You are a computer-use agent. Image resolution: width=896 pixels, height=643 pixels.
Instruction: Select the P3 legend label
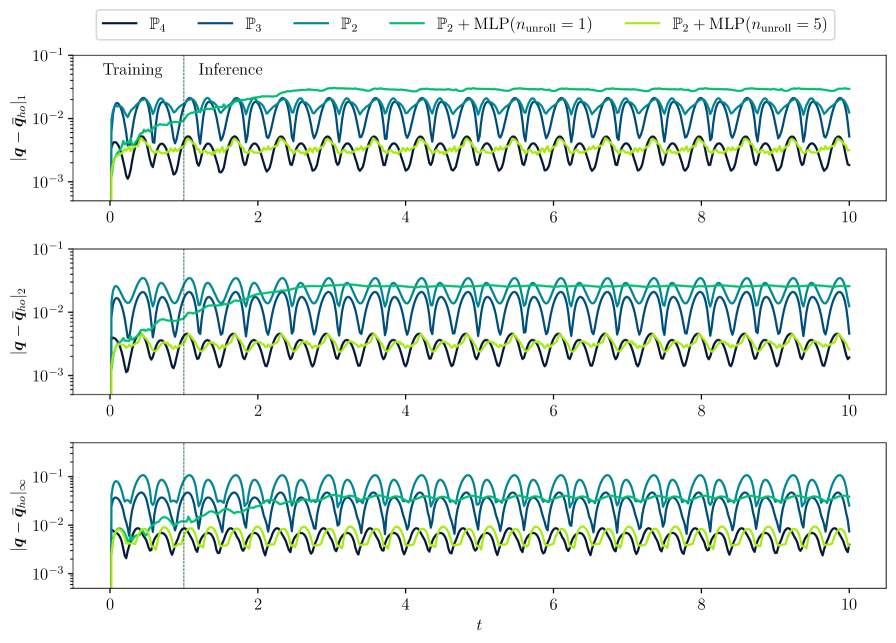(x=254, y=25)
